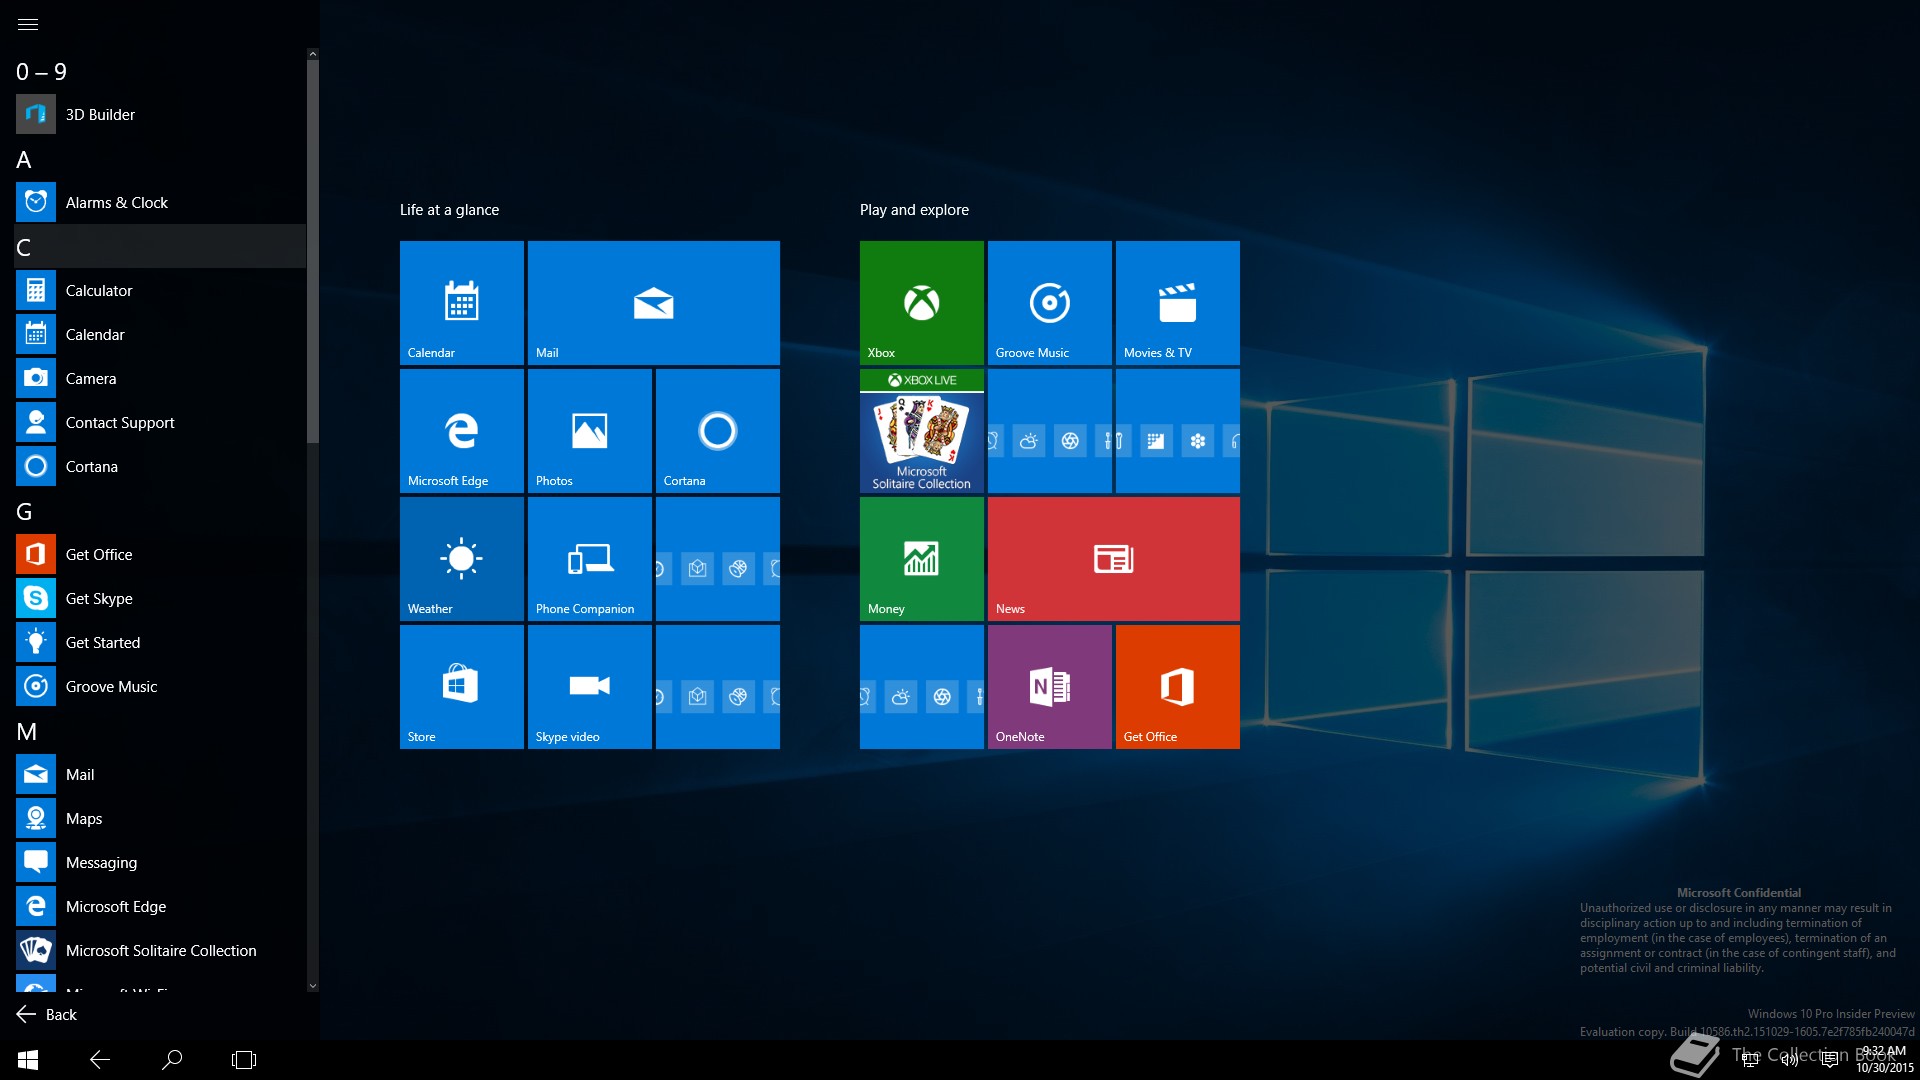The height and width of the screenshot is (1080, 1920).
Task: Open the Cortana tile
Action: (x=718, y=431)
